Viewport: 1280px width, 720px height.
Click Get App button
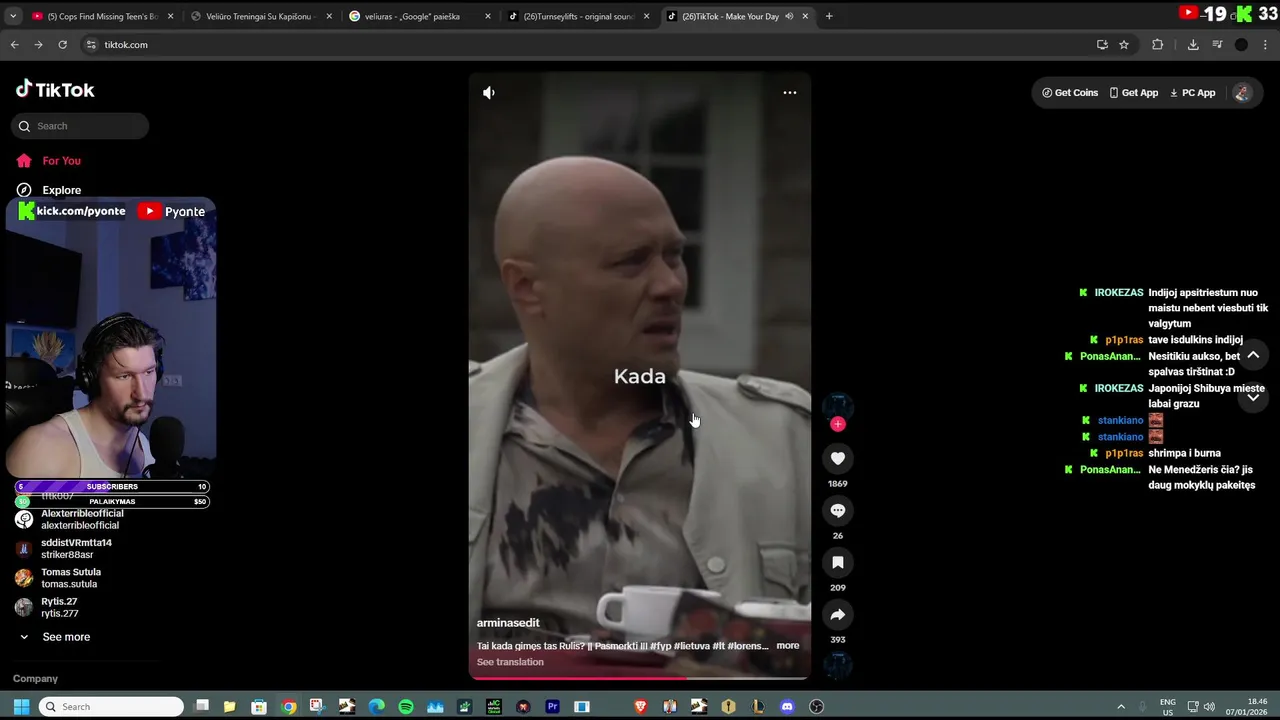pos(1133,93)
